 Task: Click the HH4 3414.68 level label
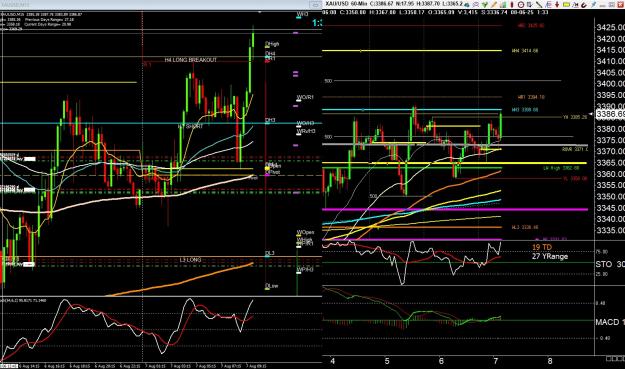tap(525, 51)
